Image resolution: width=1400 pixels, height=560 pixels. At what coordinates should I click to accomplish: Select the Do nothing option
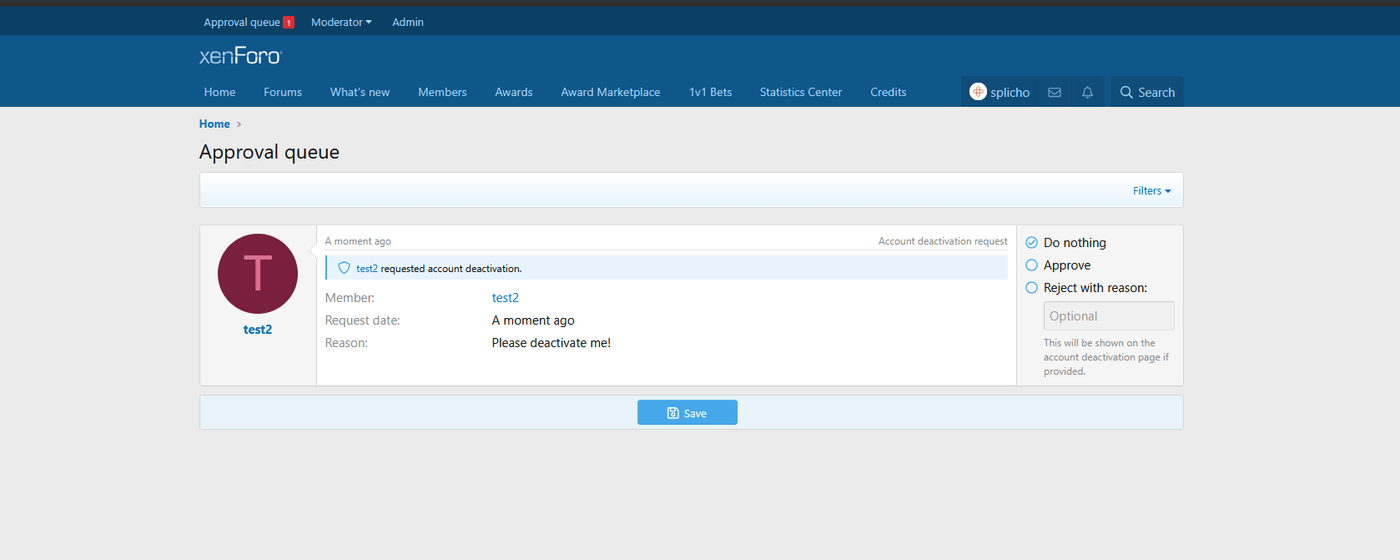tap(1032, 243)
